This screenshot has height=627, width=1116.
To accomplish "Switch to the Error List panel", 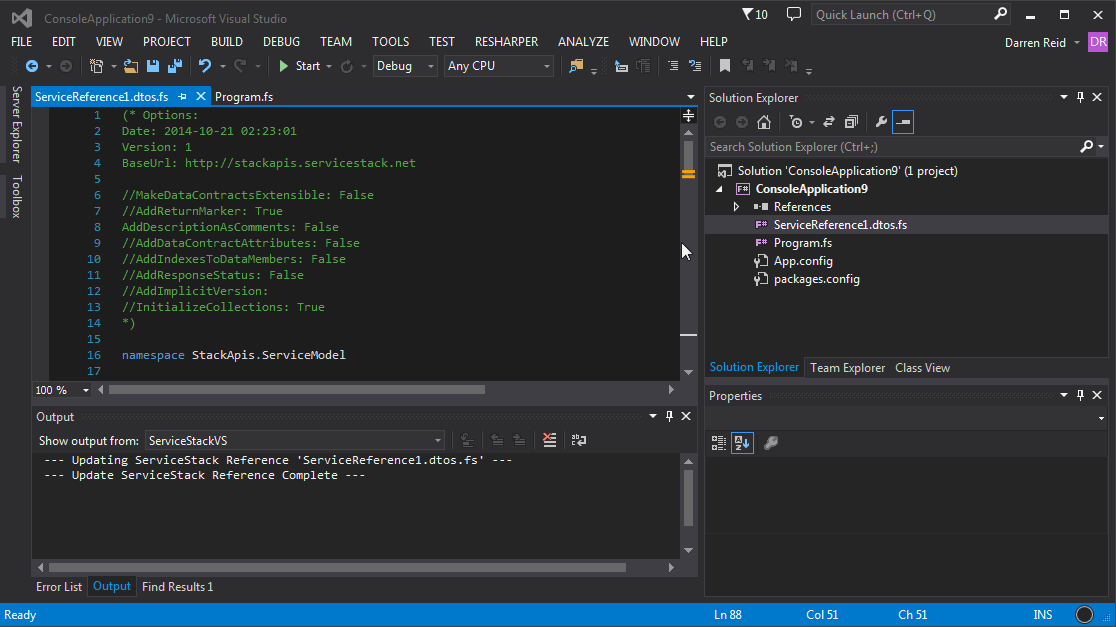I will click(58, 587).
